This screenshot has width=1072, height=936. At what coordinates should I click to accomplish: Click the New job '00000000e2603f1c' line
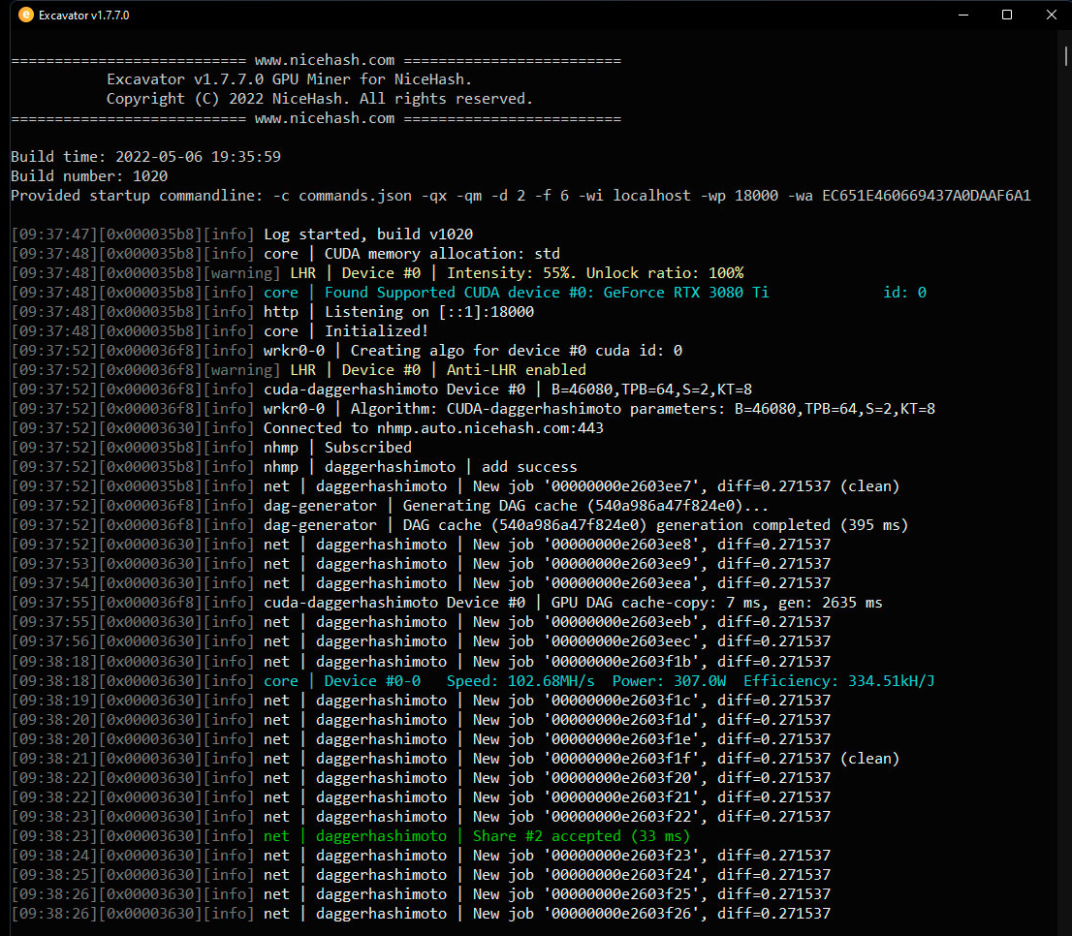tap(420, 700)
